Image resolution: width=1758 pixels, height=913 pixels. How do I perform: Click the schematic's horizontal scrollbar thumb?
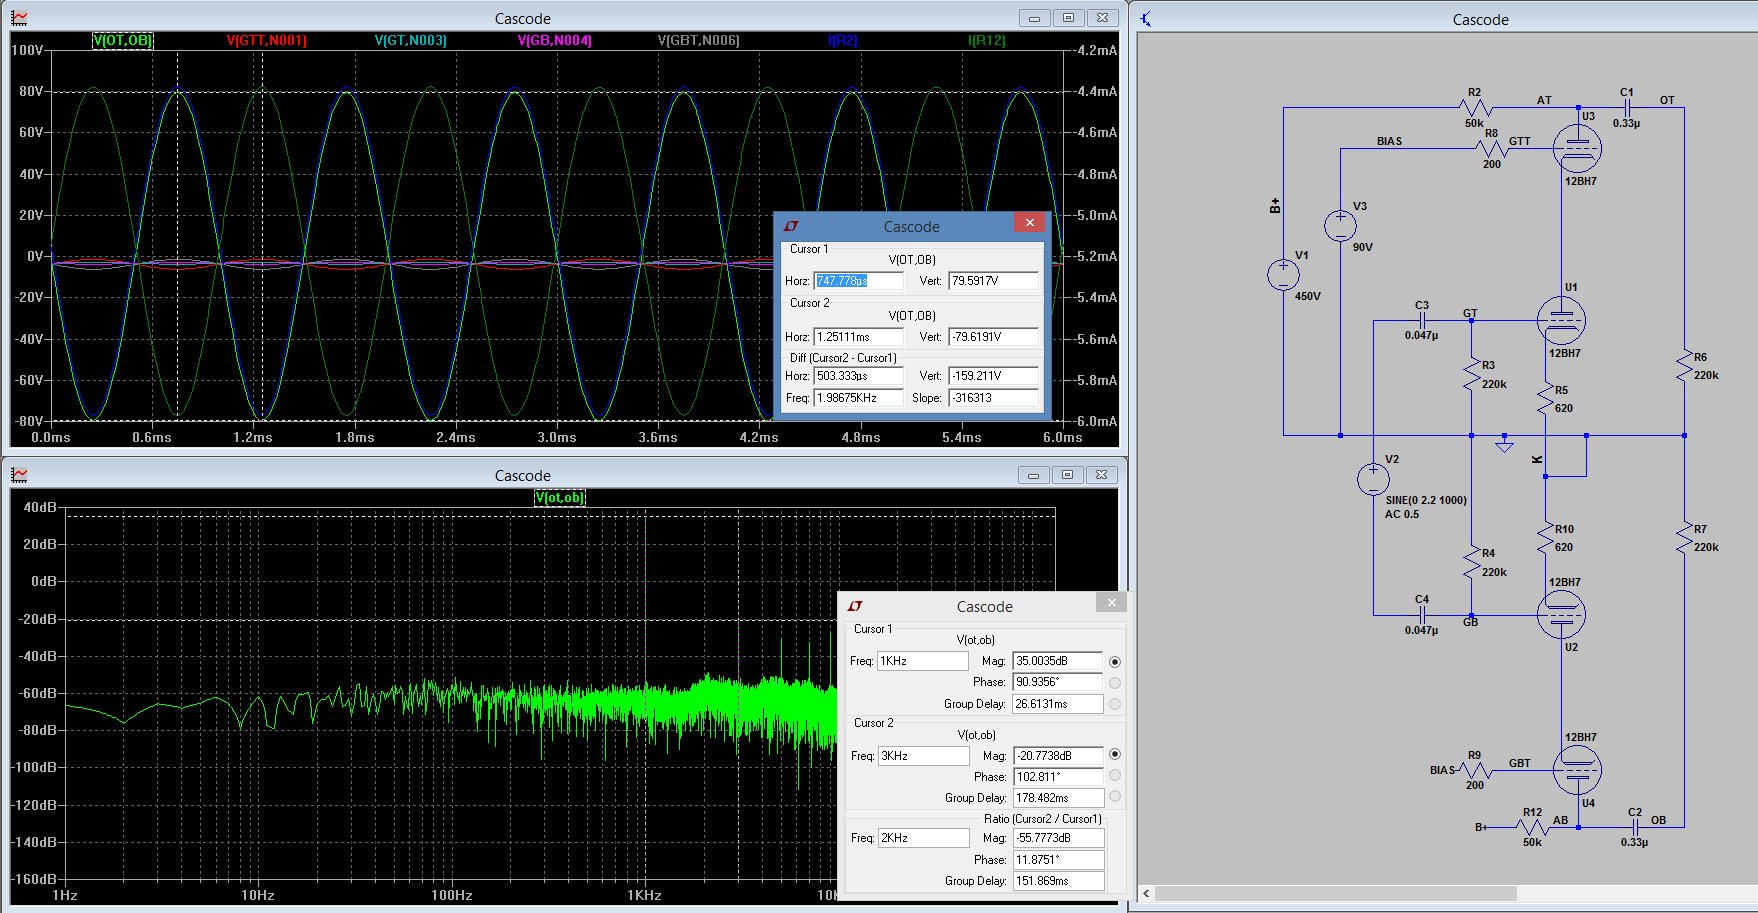point(1335,894)
